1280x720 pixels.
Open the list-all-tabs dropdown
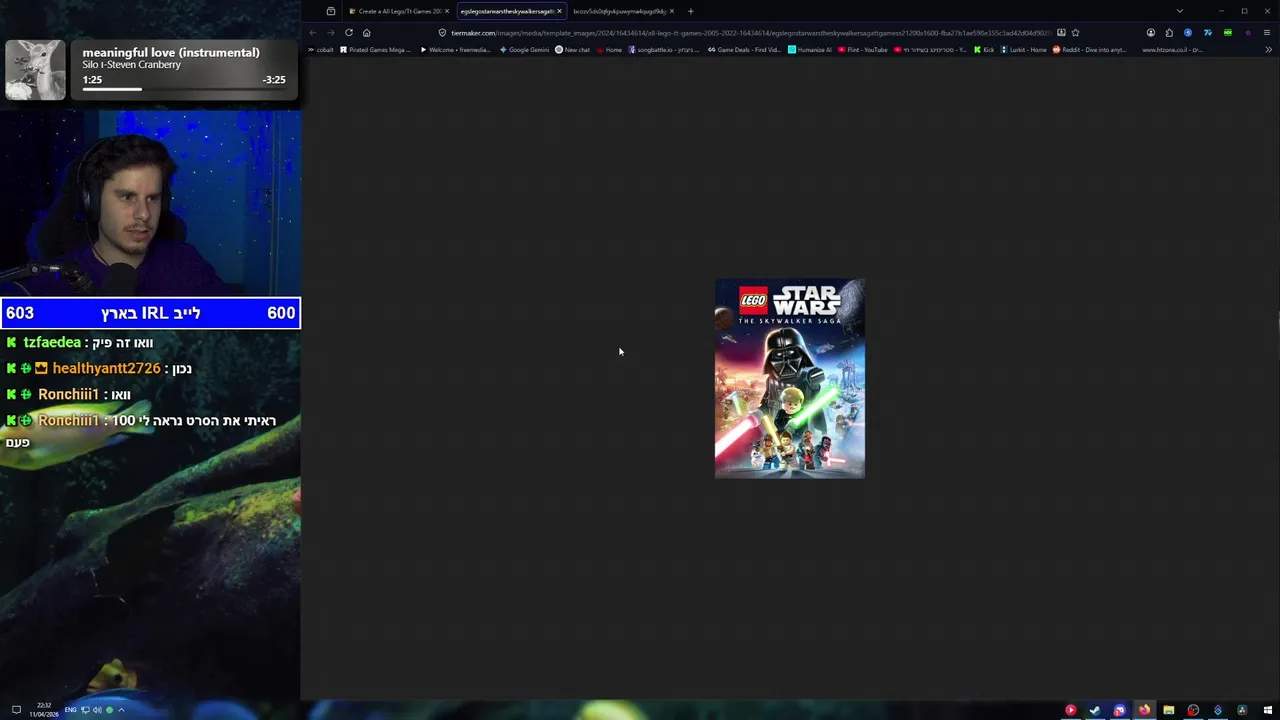[x=1179, y=11]
